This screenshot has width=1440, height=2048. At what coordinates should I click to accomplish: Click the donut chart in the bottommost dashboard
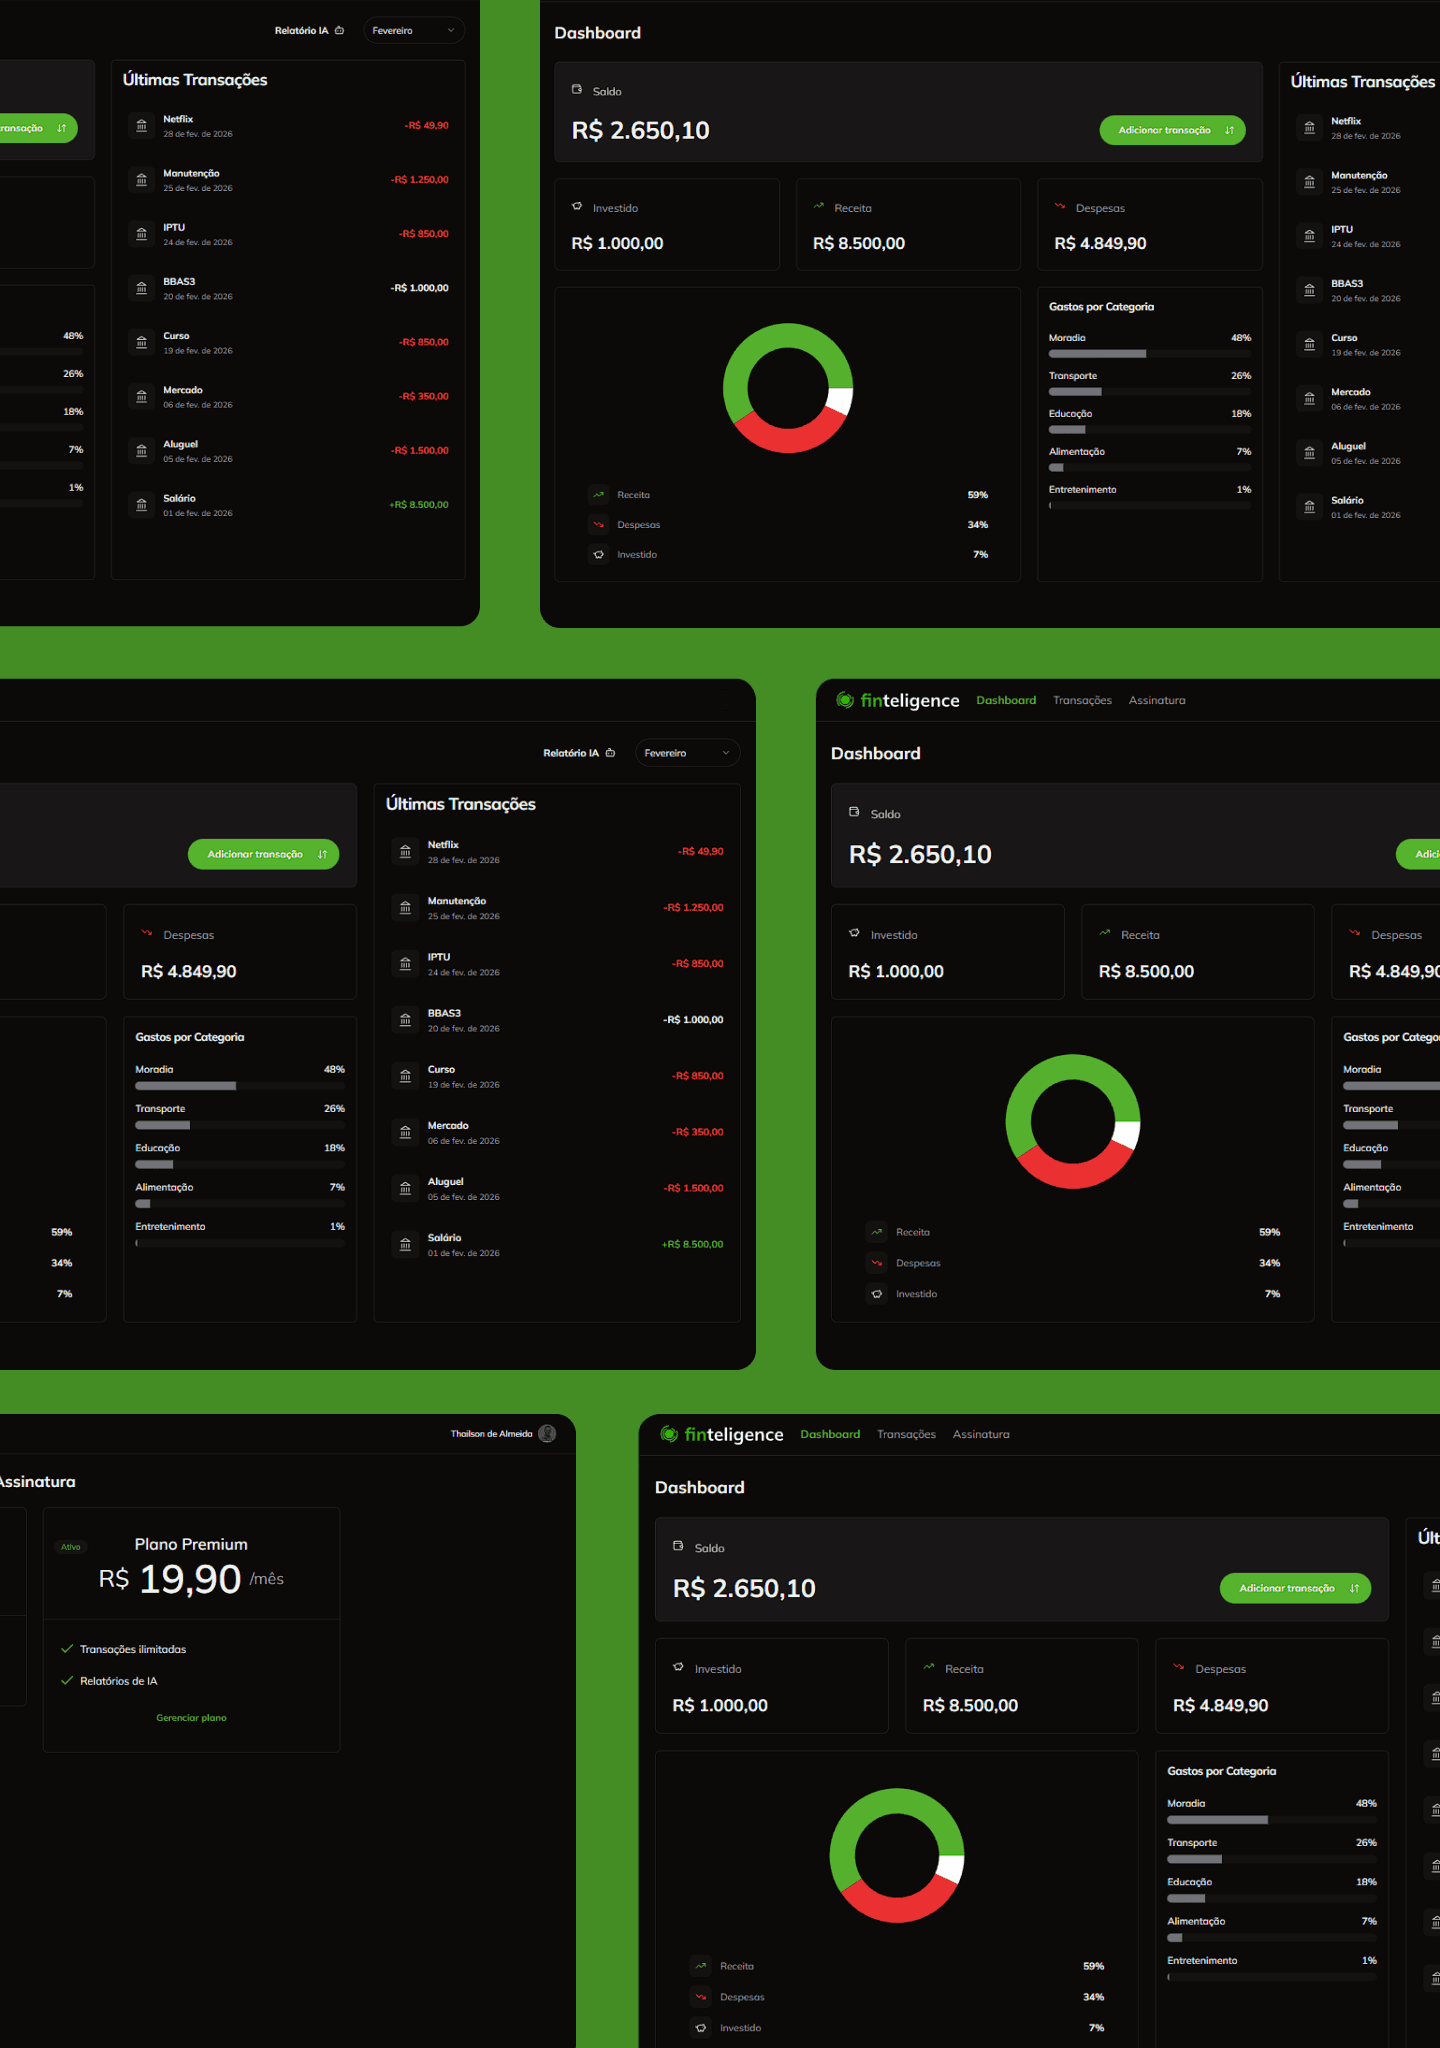[897, 1855]
